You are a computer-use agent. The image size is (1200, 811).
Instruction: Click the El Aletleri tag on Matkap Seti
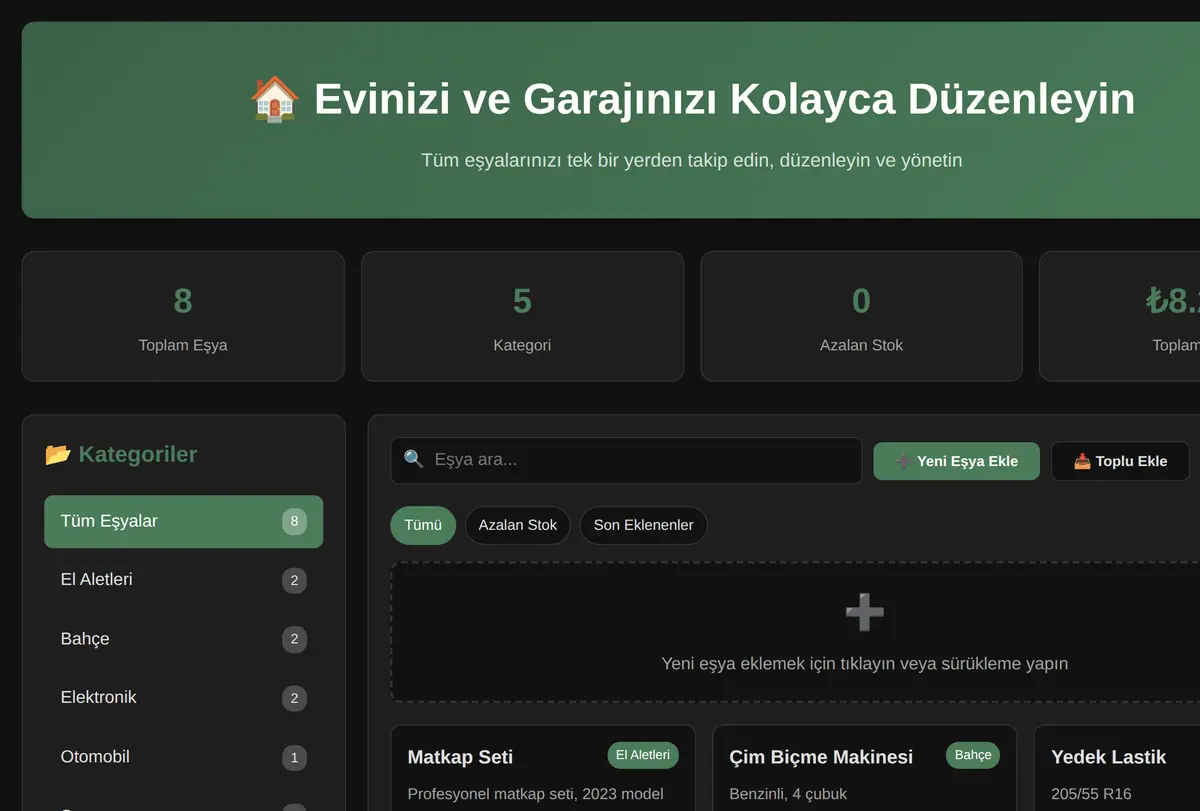pos(643,755)
